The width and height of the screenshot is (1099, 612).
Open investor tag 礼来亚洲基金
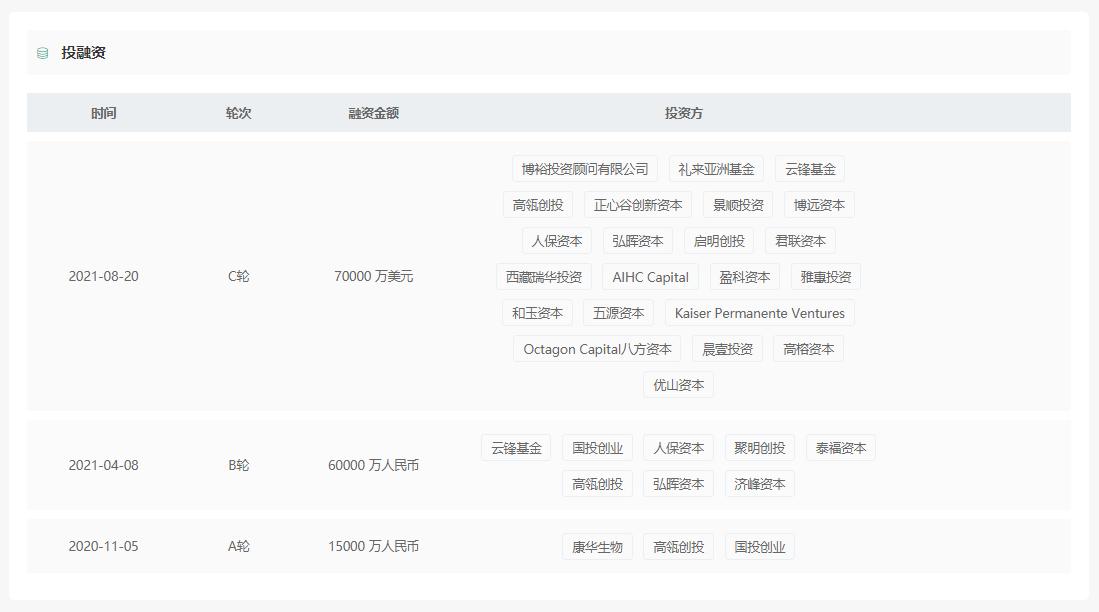point(716,169)
